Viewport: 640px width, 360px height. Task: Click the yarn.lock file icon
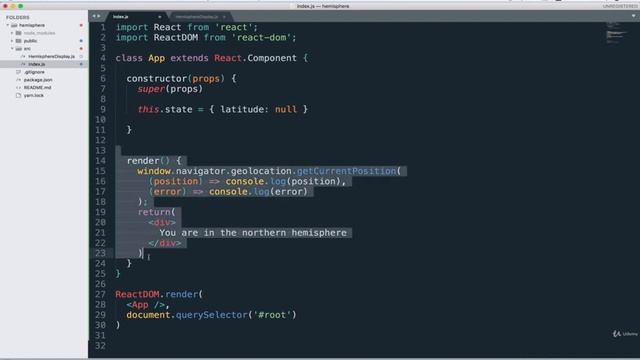(x=18, y=95)
